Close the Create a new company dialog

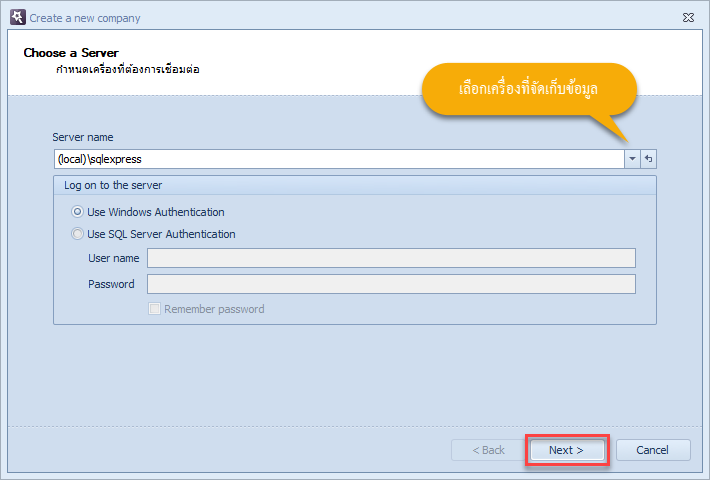point(688,18)
